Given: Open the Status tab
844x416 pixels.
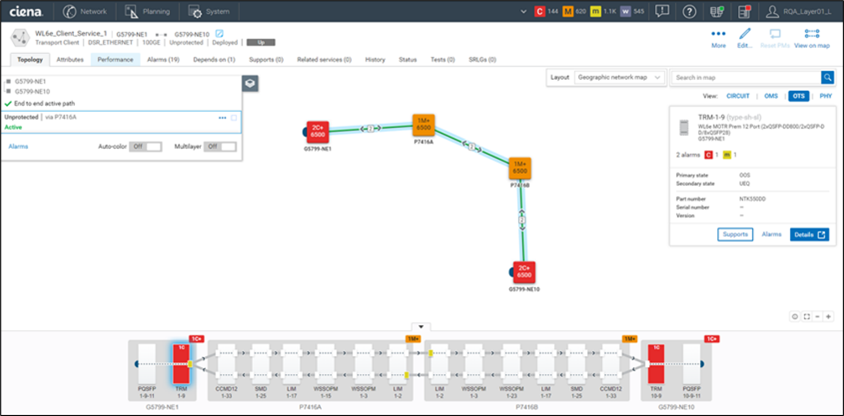Looking at the screenshot, I should pyautogui.click(x=407, y=60).
